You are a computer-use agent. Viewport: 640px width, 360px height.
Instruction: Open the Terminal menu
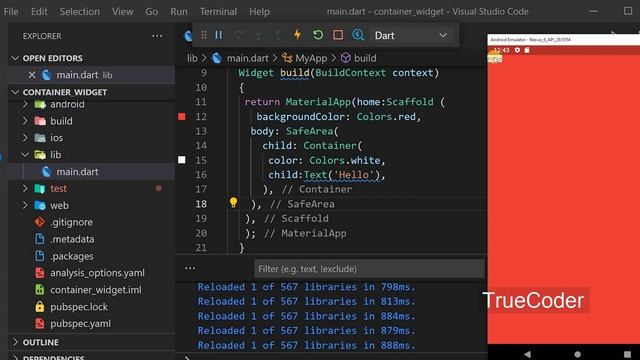(218, 12)
